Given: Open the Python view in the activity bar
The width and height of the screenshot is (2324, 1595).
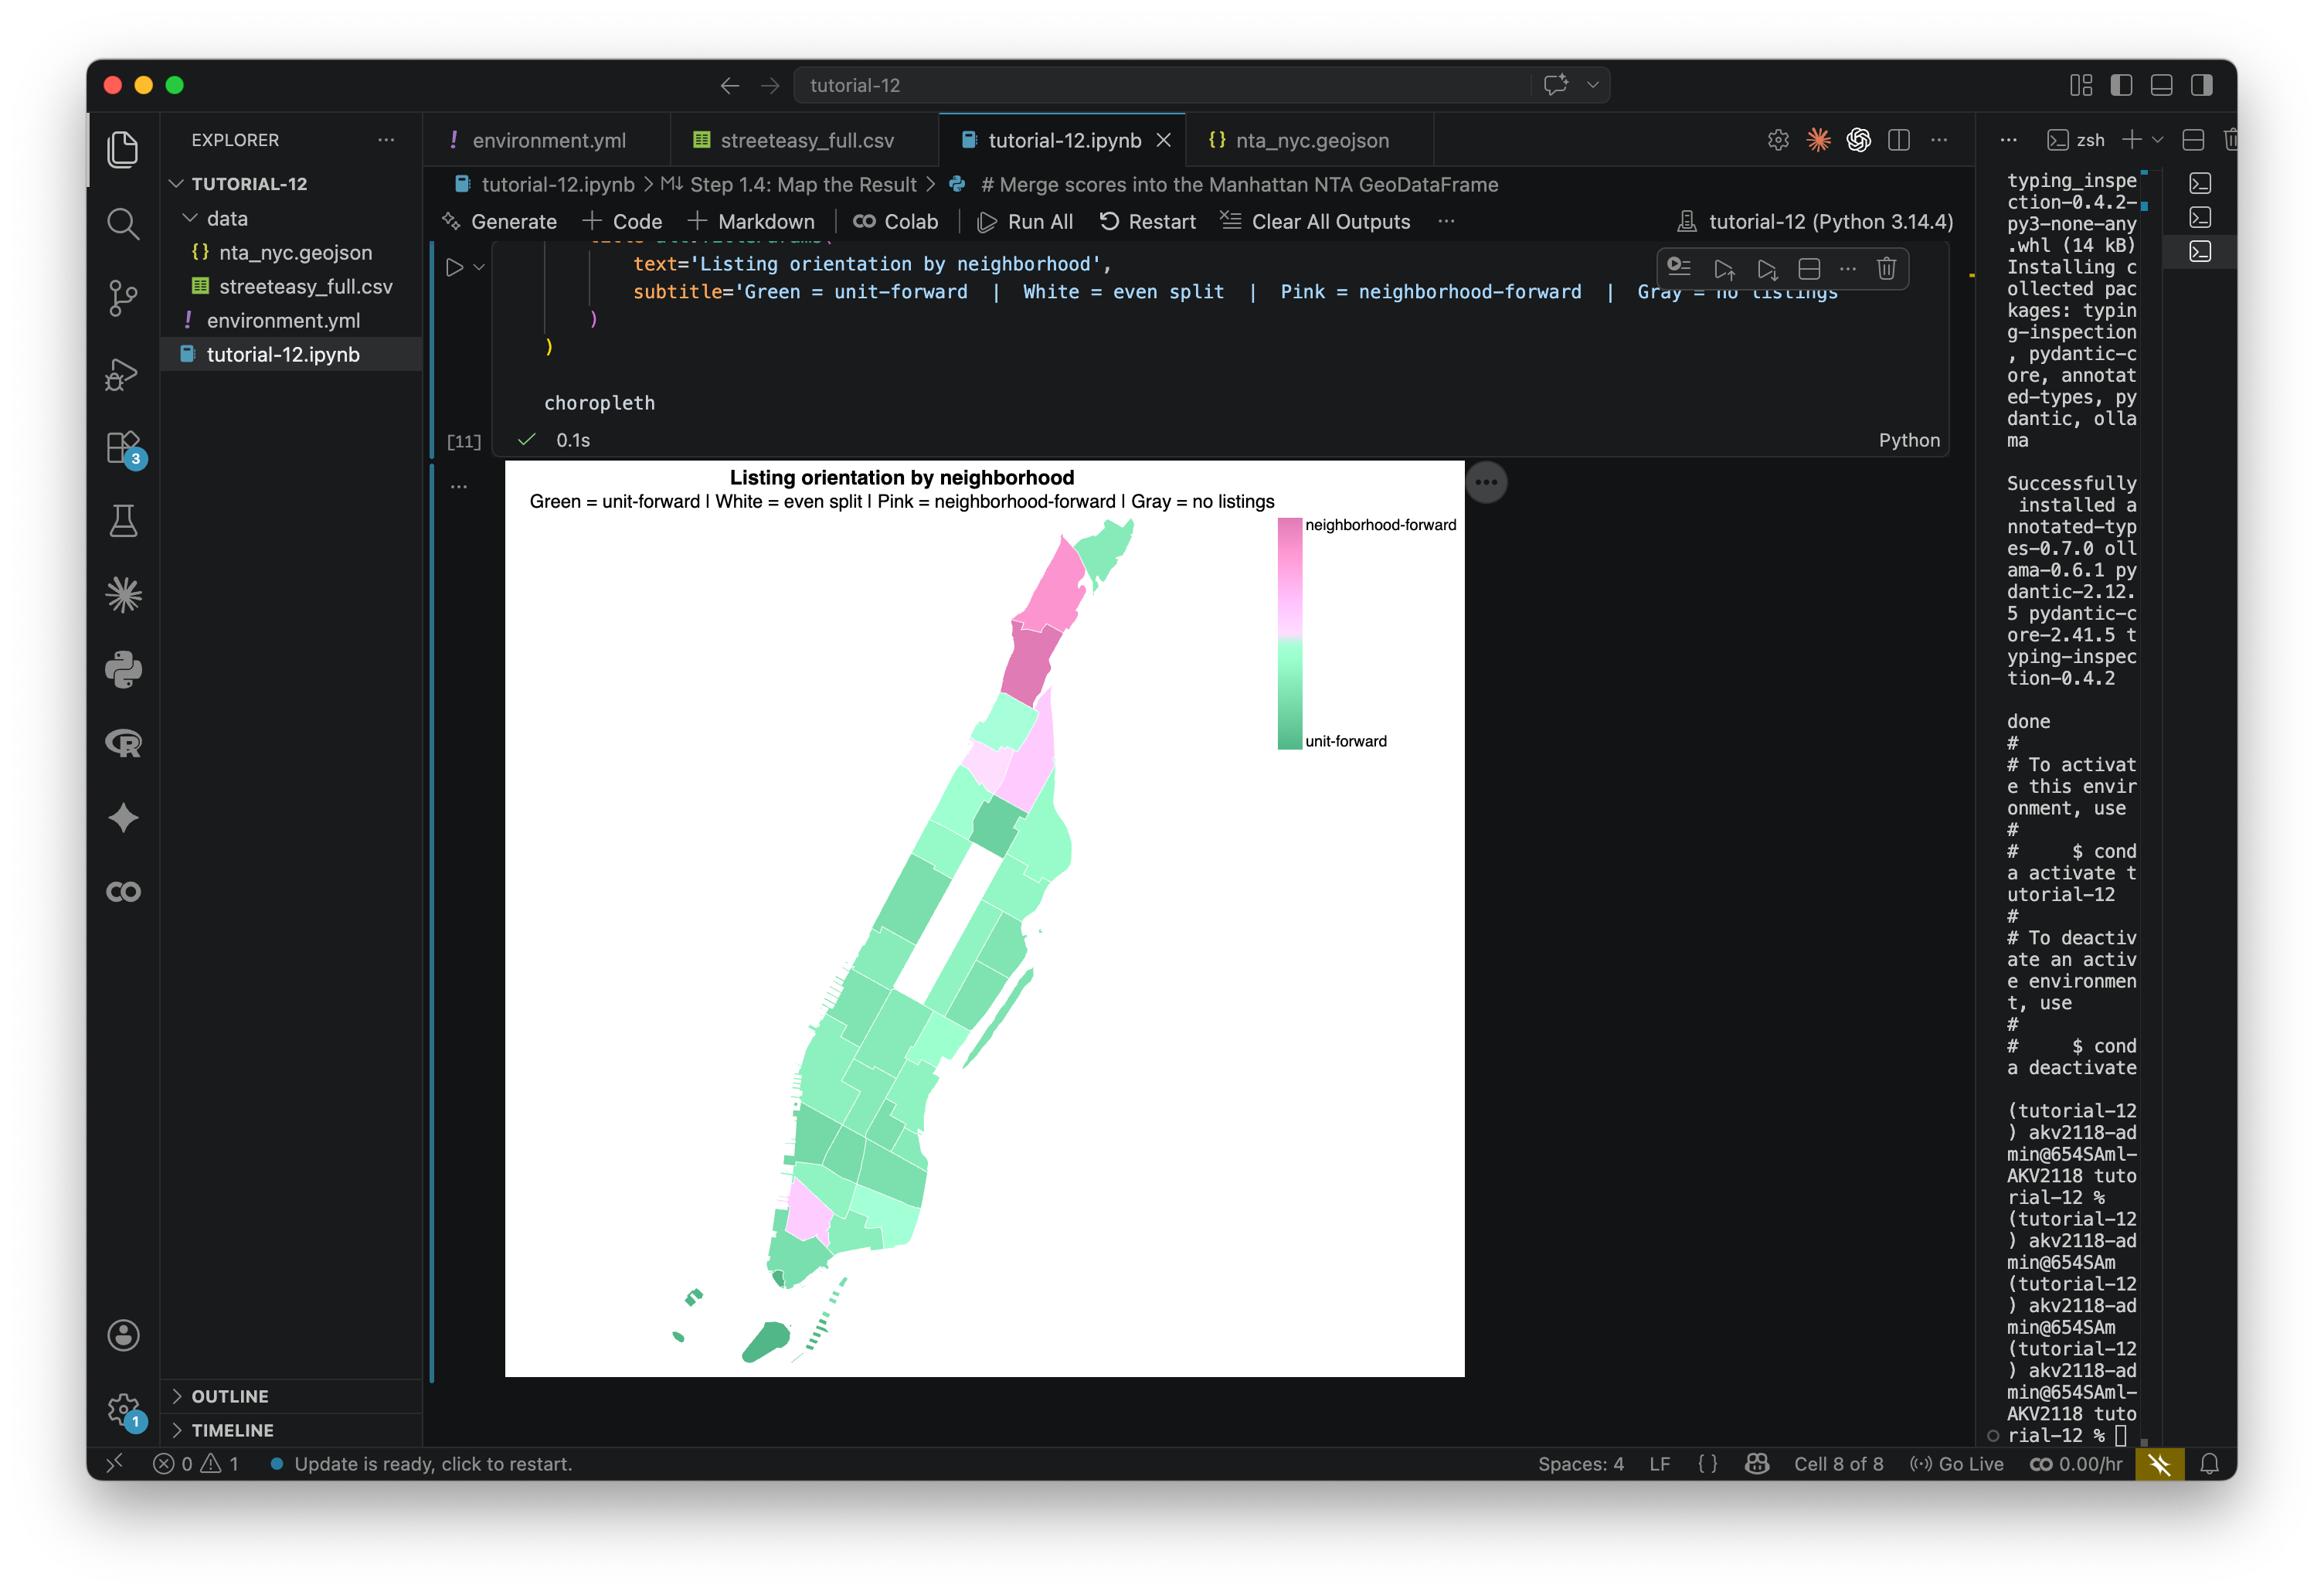Looking at the screenshot, I should tap(123, 669).
